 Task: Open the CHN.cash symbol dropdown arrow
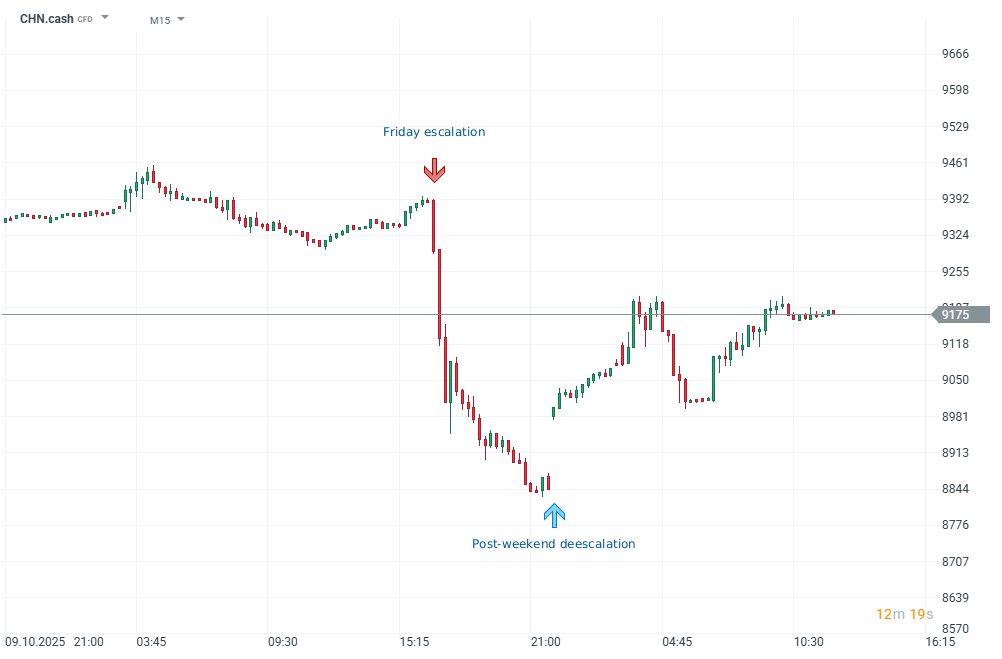click(105, 18)
